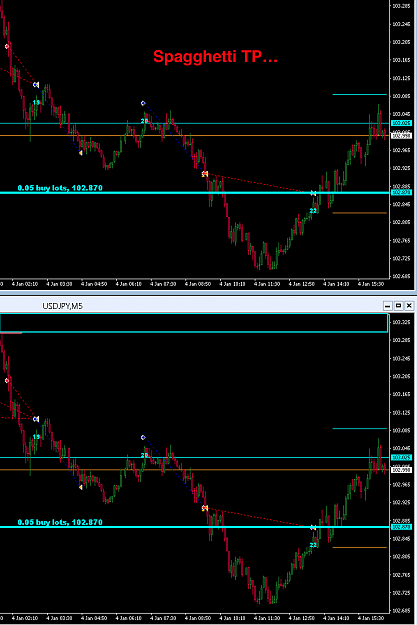The image size is (417, 625).
Task: Select '0.05 buy lots, 102.870' label in USDJPY,M5 window
Action: click(60, 522)
